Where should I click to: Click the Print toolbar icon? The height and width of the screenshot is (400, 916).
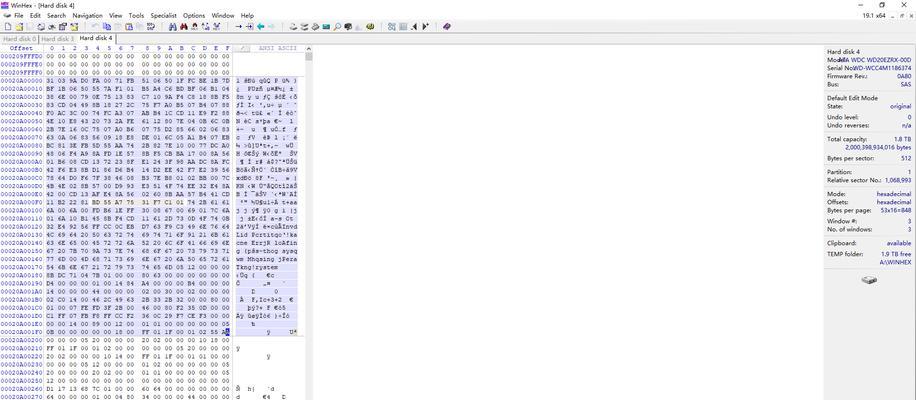(41, 26)
